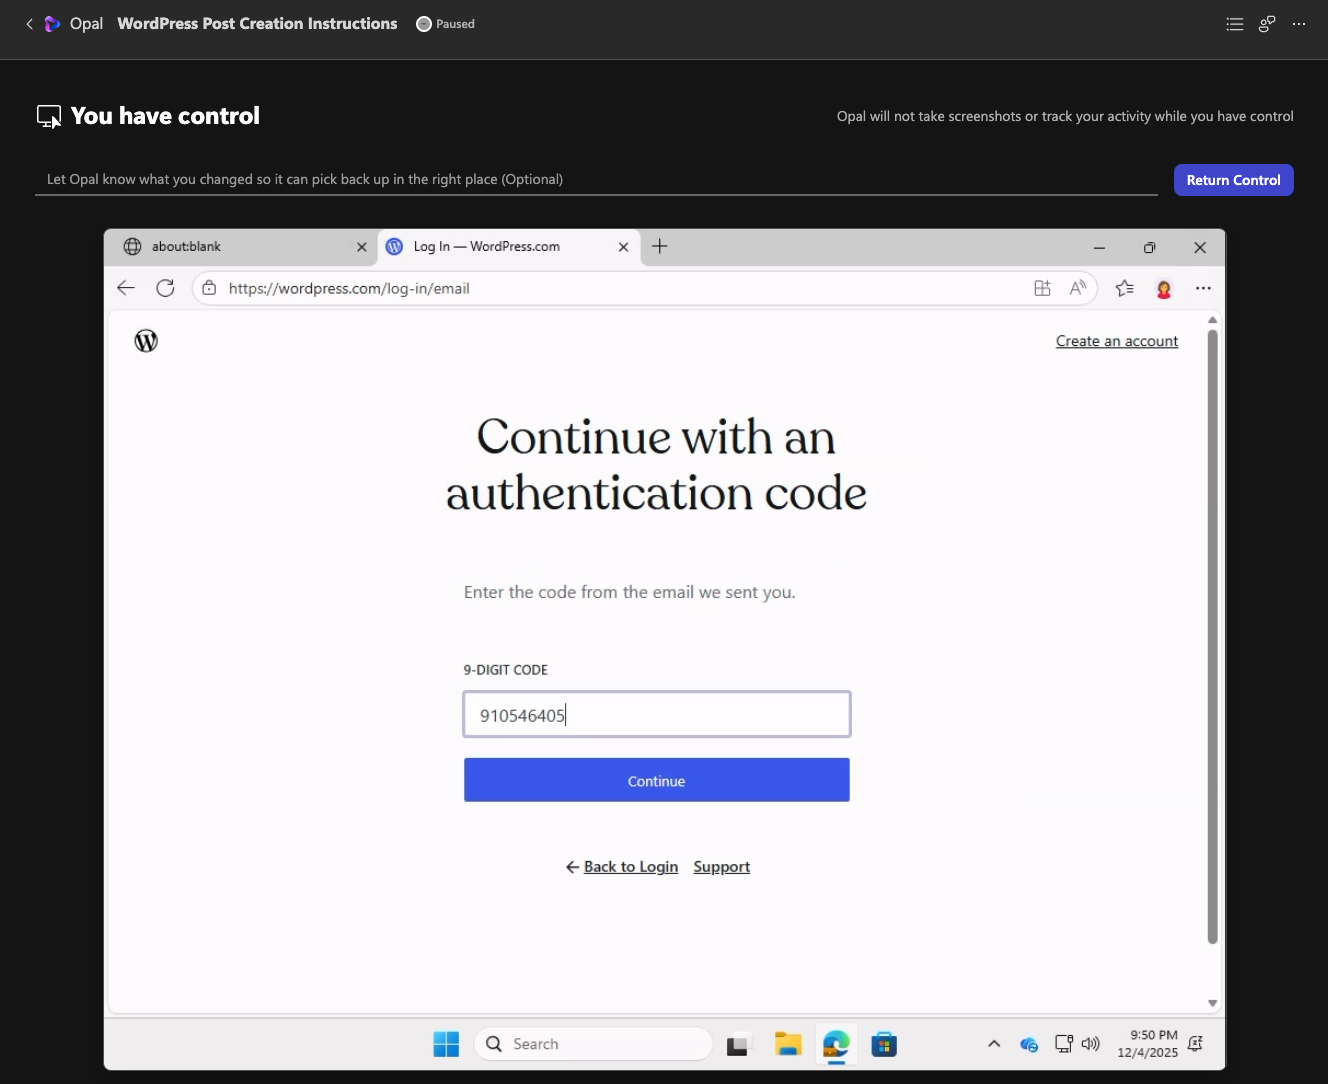Screen dimensions: 1328x1084
Task: Open browser favorites star icon
Action: tap(1124, 288)
